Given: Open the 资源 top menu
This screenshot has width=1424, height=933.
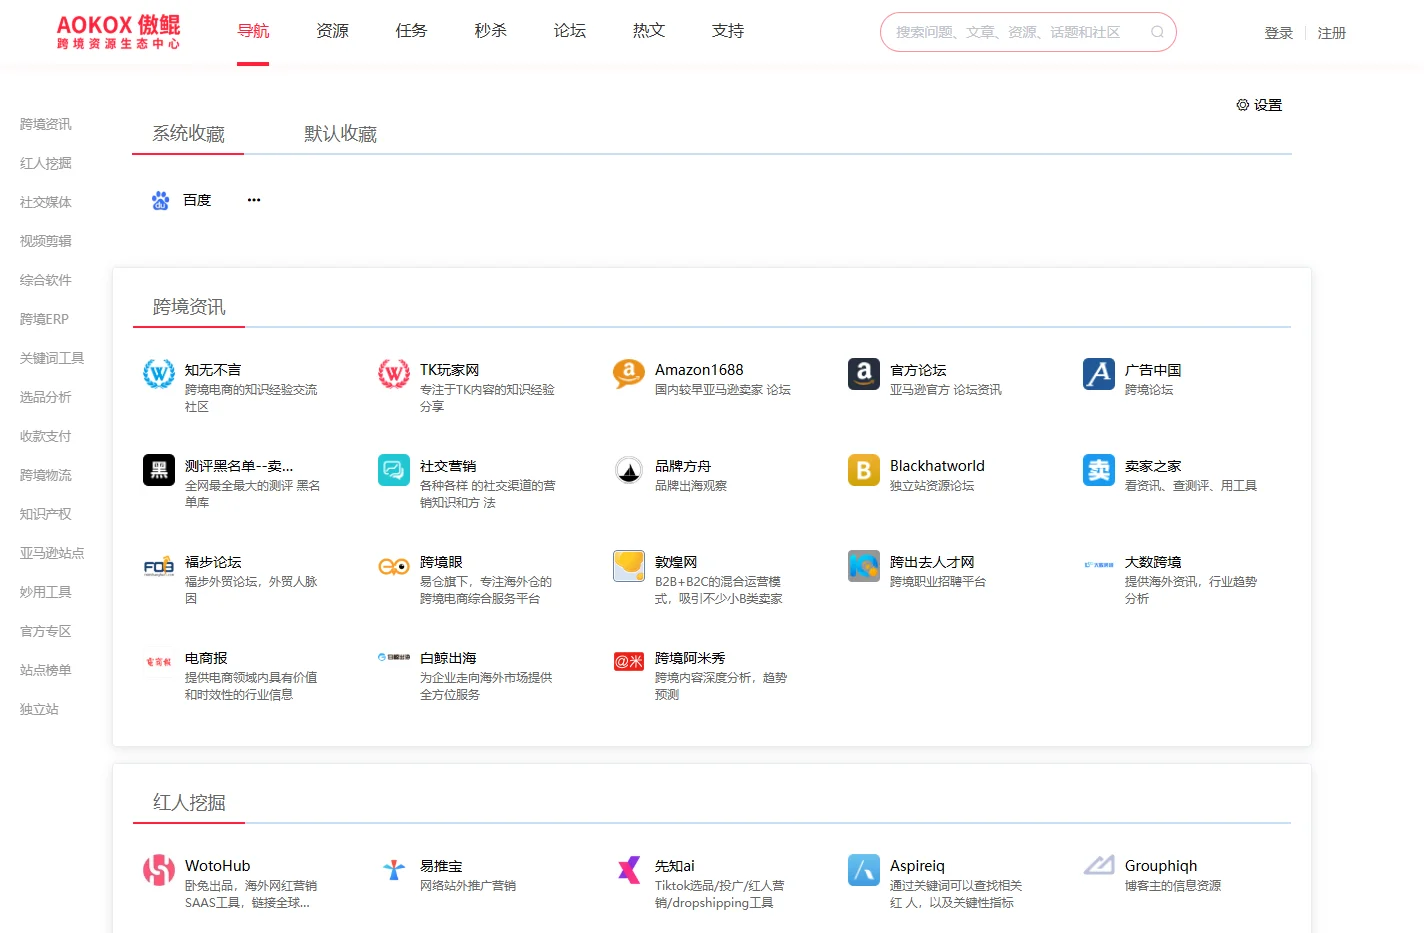Looking at the screenshot, I should [332, 31].
